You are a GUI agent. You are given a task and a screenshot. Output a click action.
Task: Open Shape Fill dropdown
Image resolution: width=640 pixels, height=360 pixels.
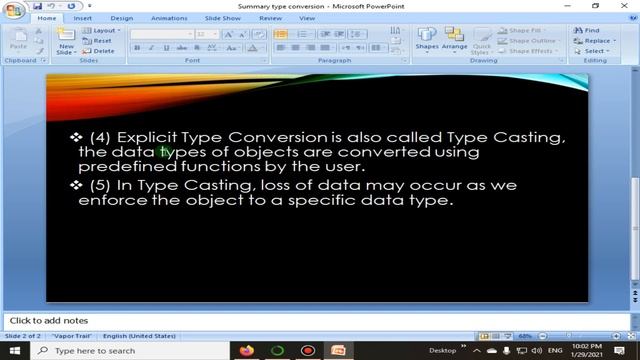point(522,31)
